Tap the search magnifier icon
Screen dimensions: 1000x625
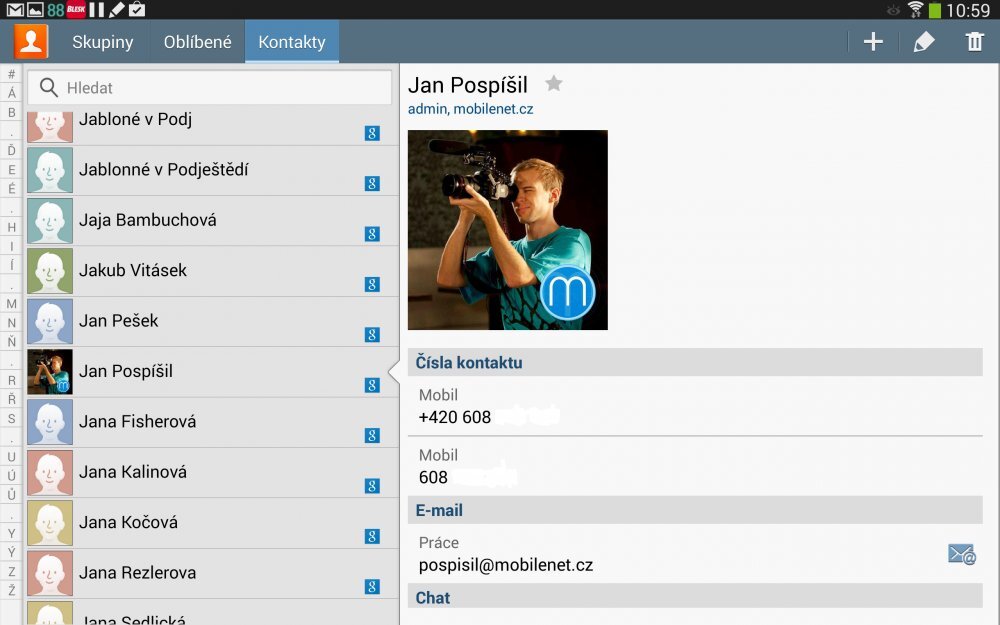tap(48, 88)
